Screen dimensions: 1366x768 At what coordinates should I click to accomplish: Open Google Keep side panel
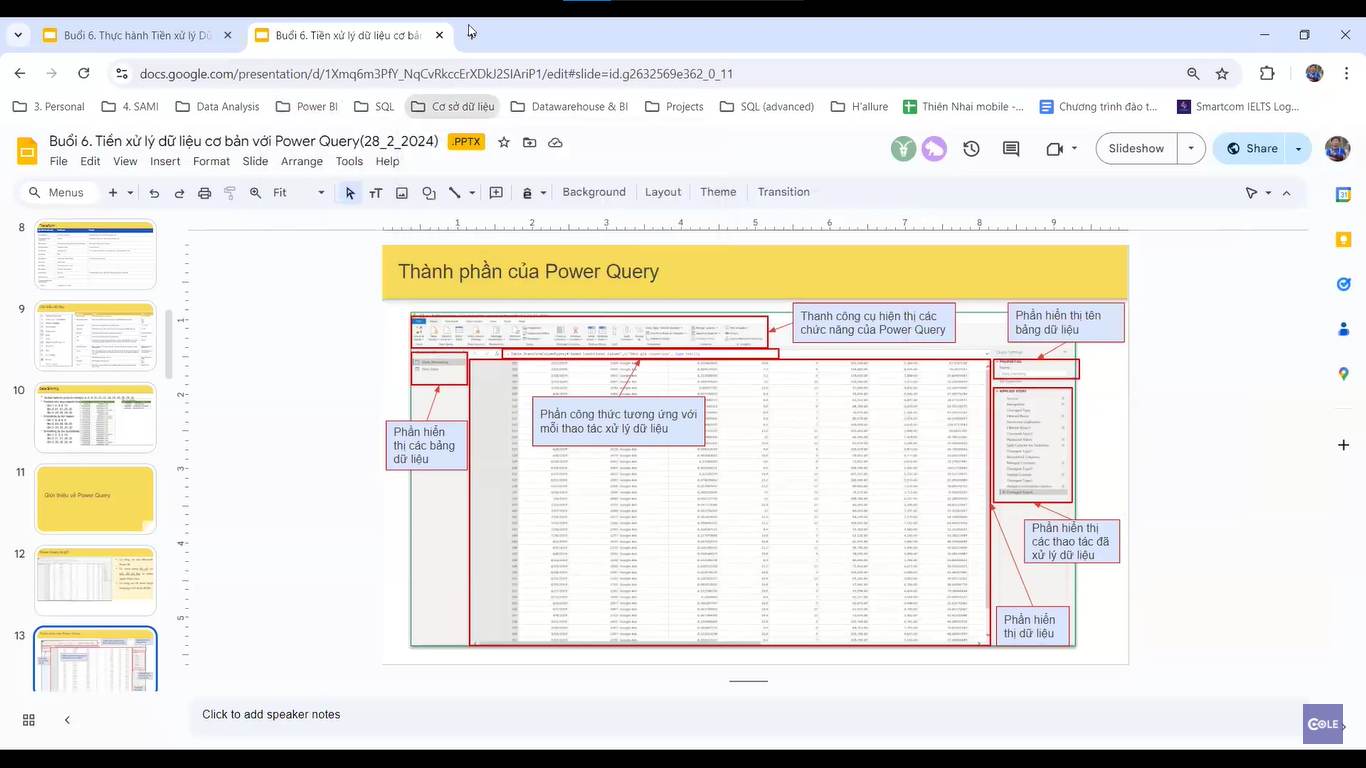(1343, 240)
